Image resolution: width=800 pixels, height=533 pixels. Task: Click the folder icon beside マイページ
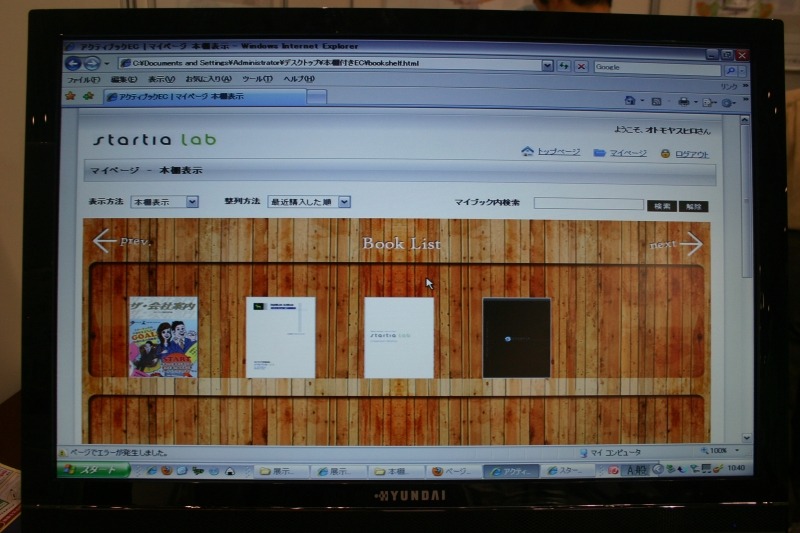click(x=599, y=153)
